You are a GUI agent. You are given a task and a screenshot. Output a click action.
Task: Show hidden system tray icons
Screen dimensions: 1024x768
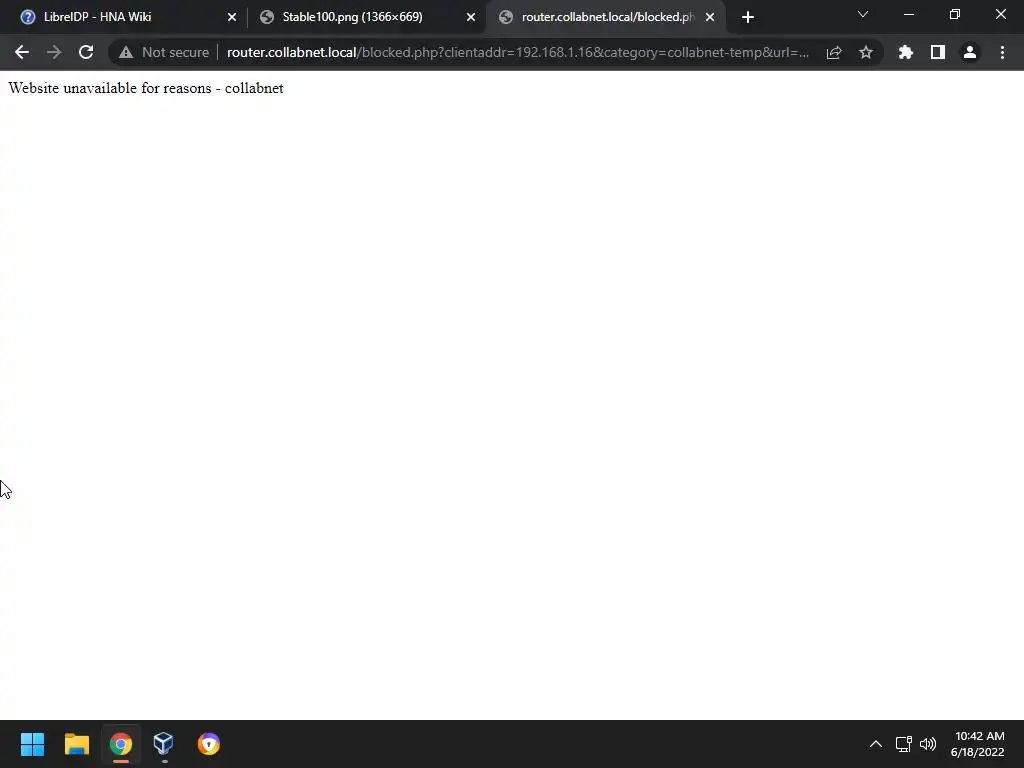pos(876,744)
